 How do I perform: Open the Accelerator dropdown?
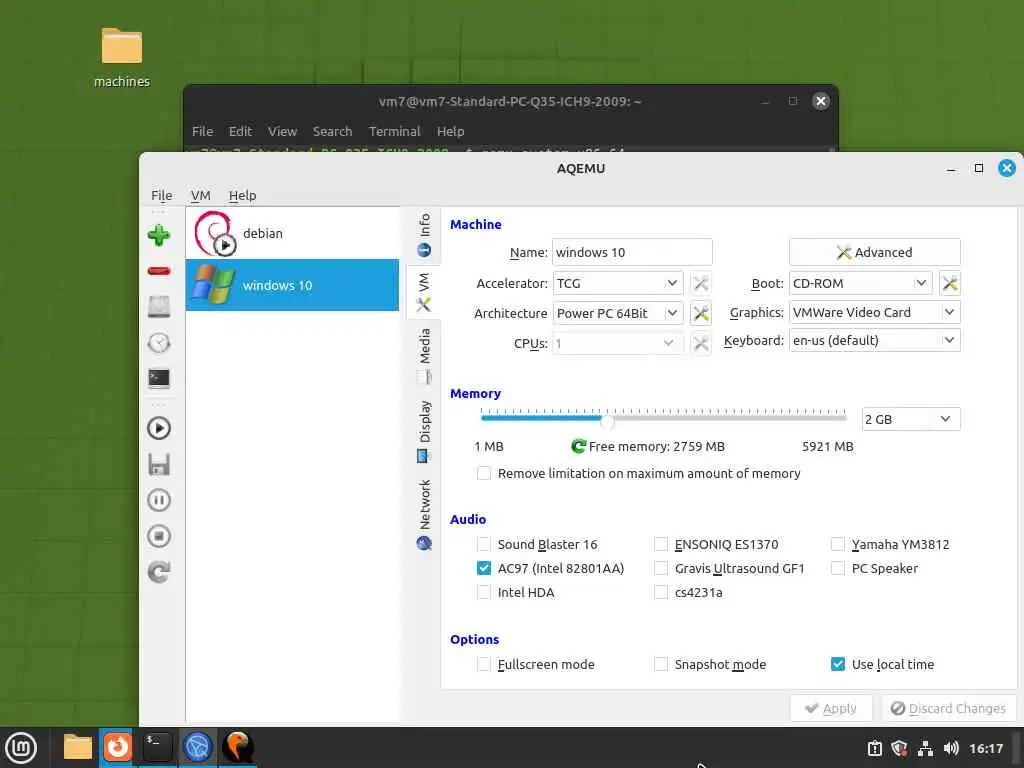(x=618, y=283)
